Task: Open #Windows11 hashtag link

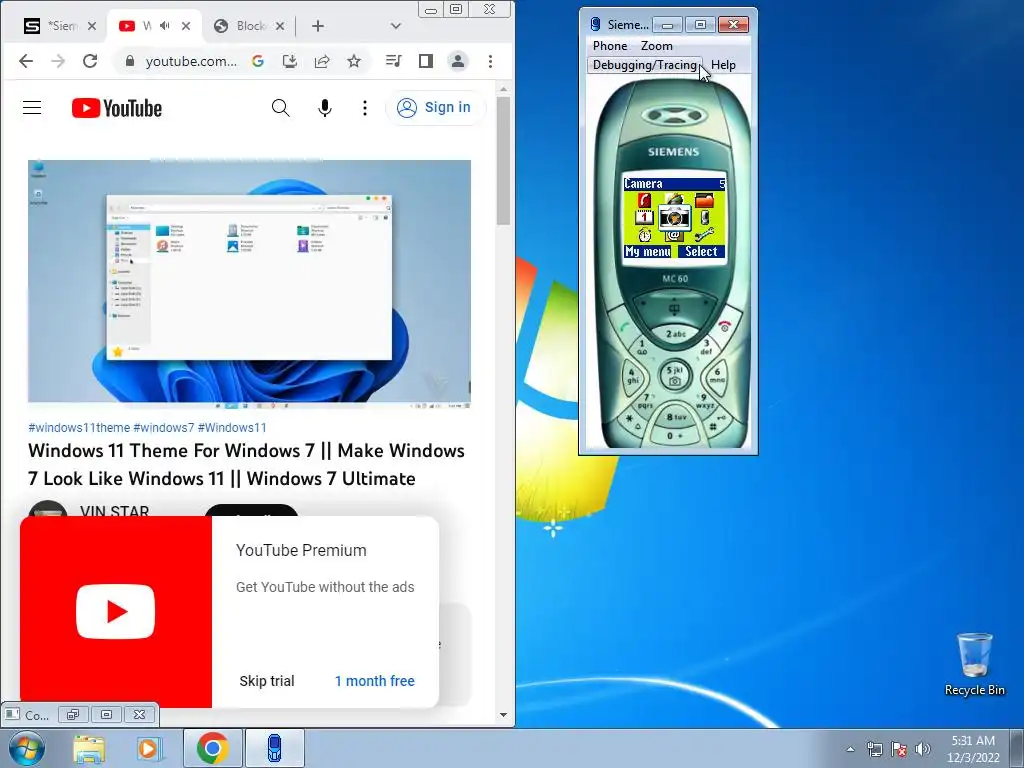Action: [x=232, y=428]
